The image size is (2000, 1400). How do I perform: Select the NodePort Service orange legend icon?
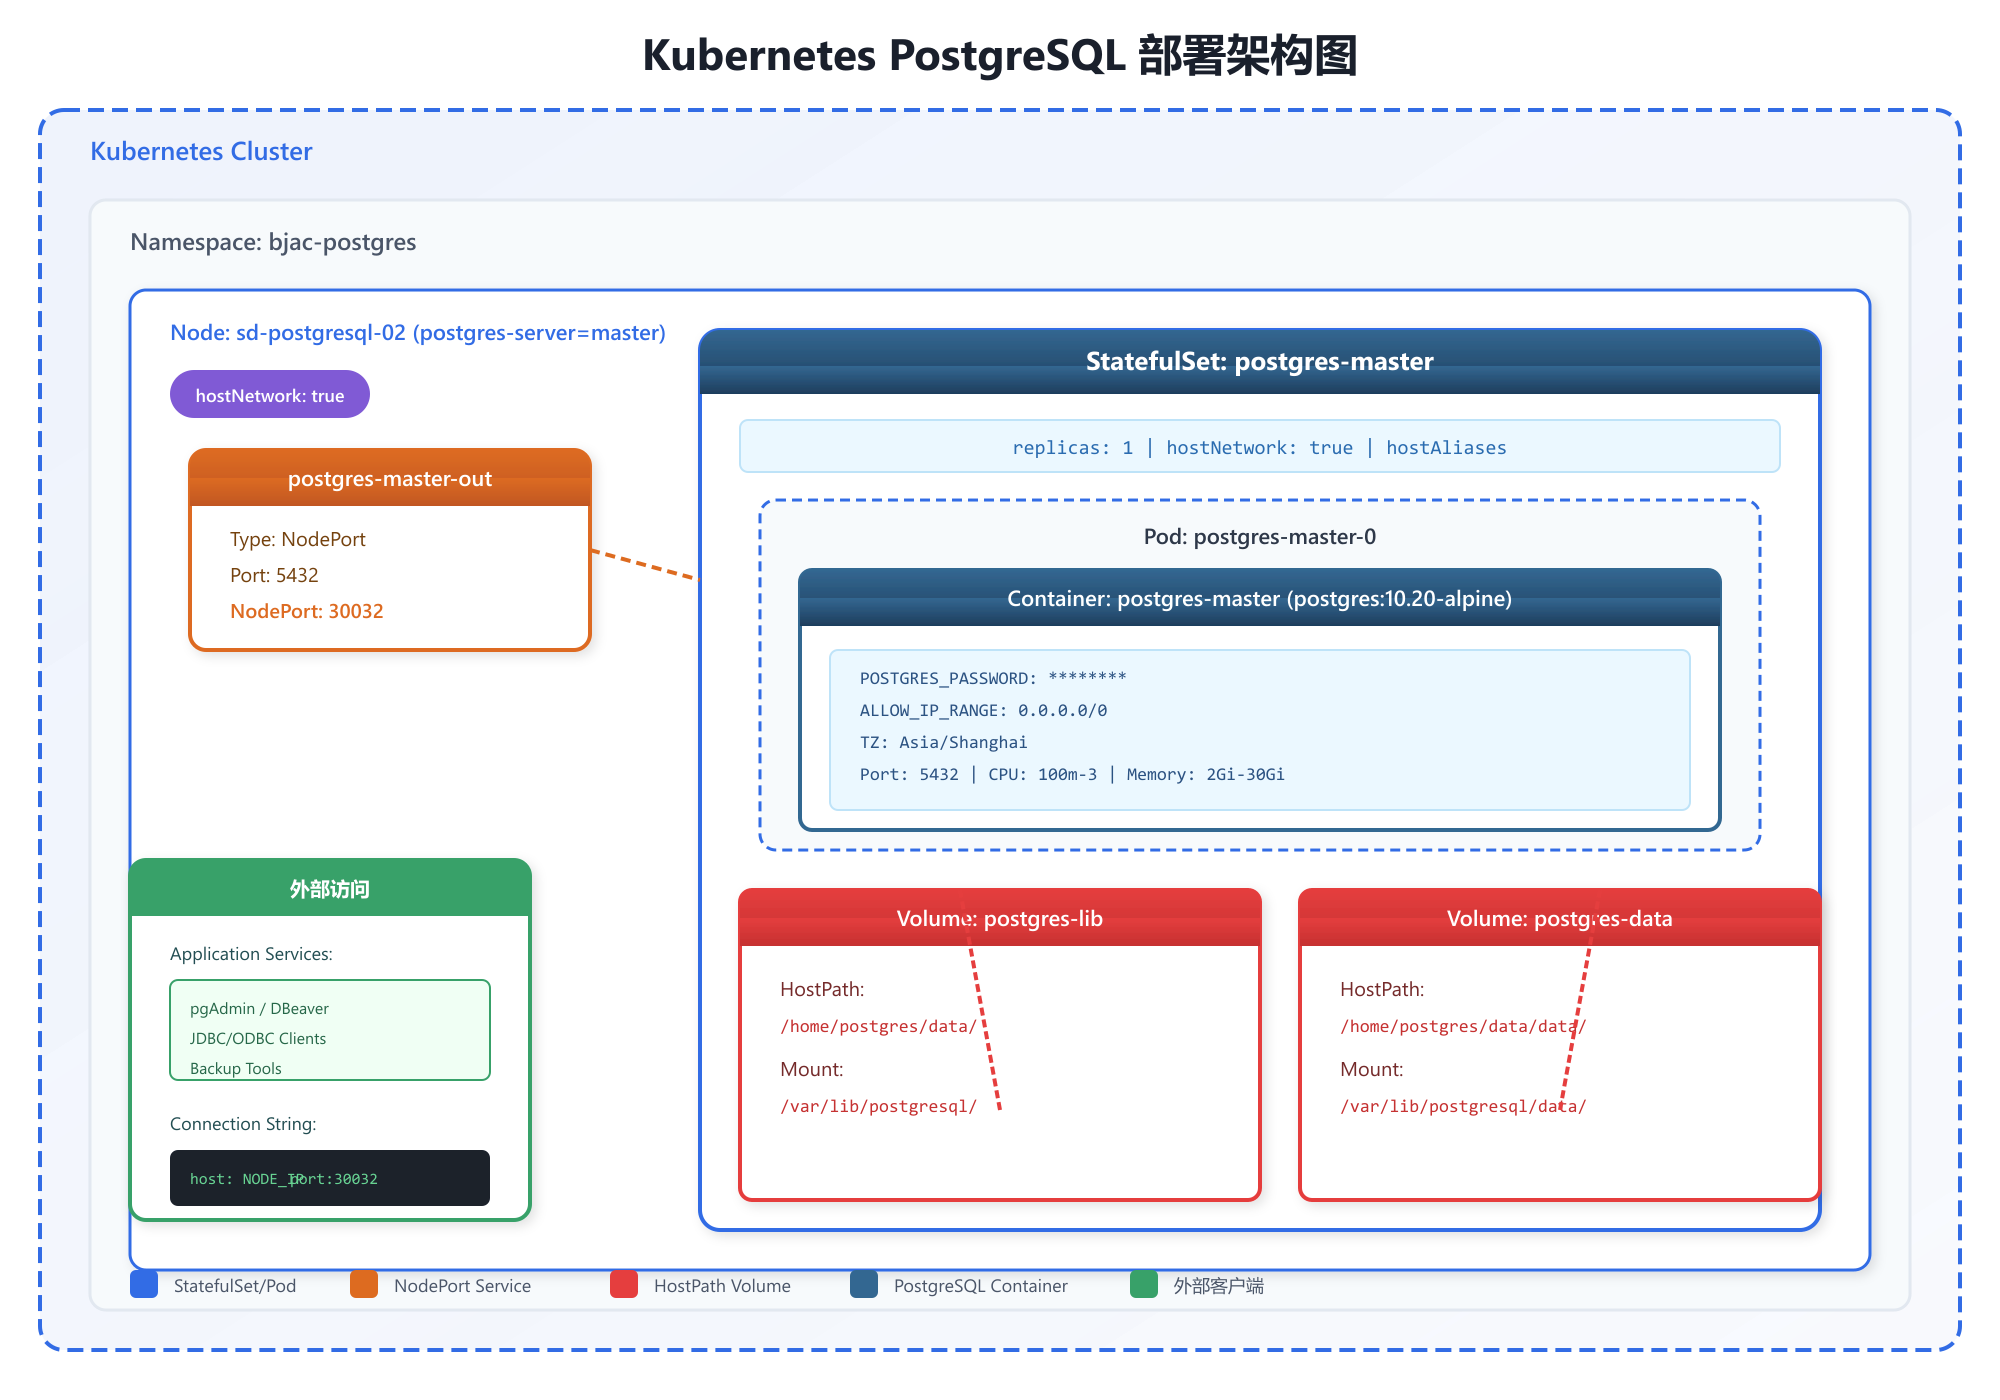pos(363,1285)
